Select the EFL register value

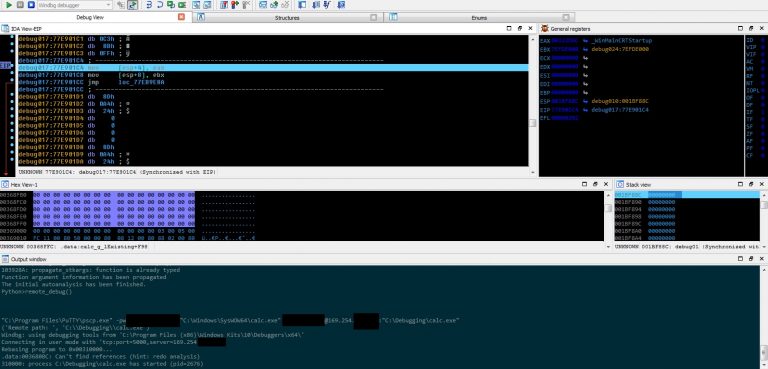[565, 118]
